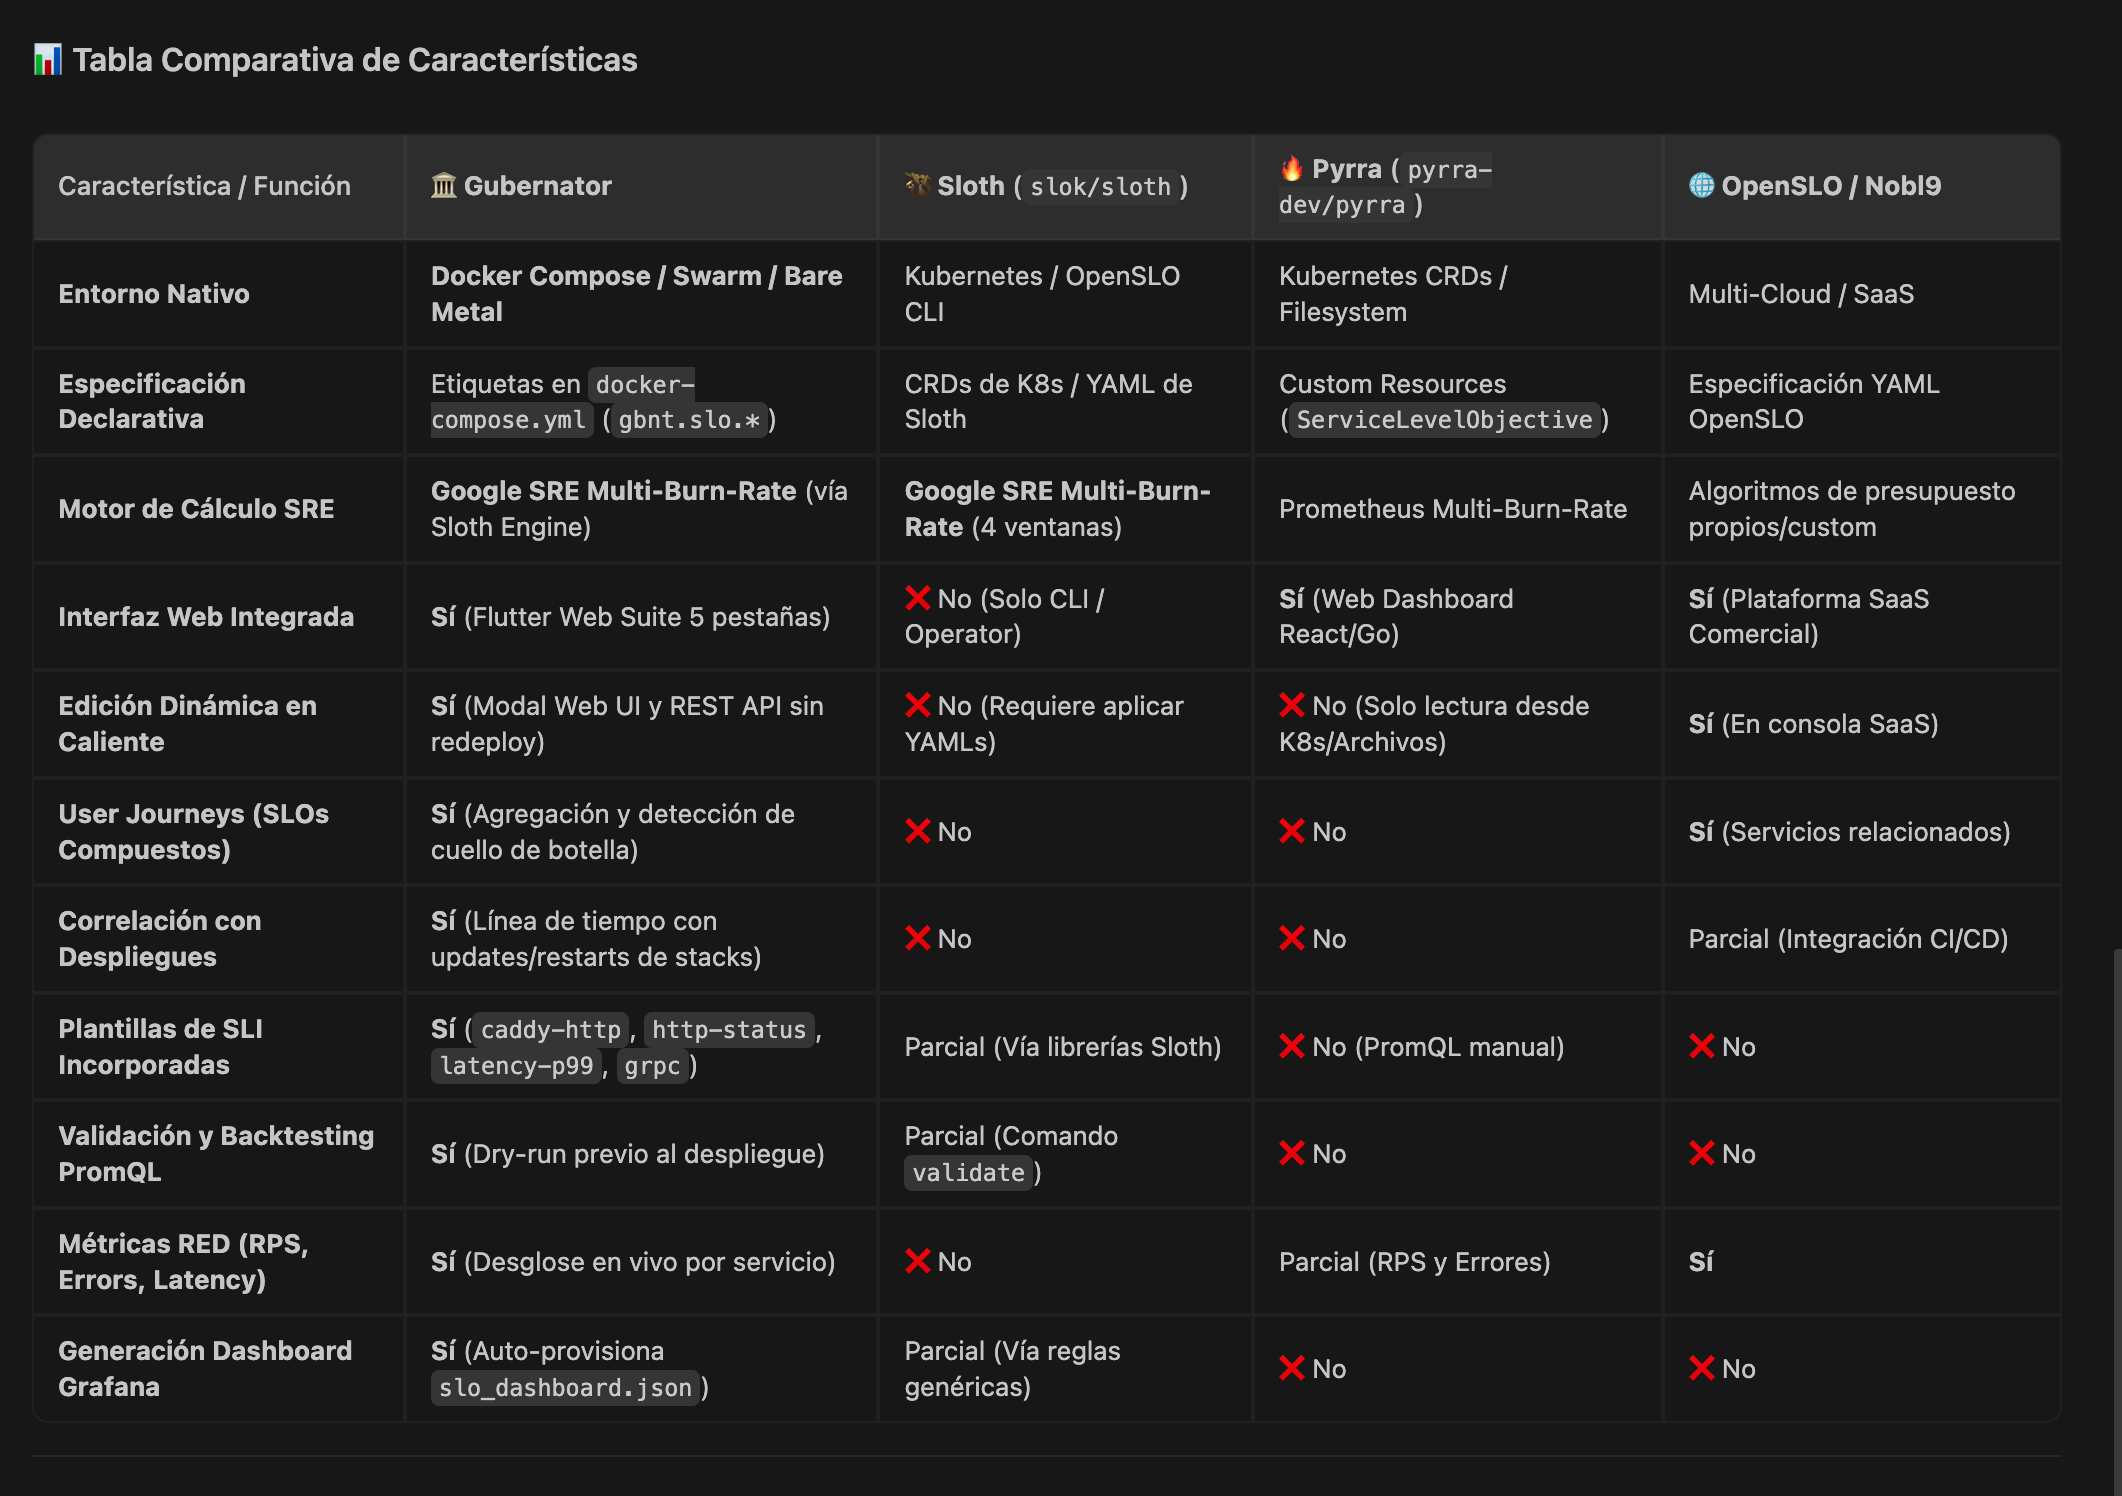
Task: Click the "Especificación Declarativa" row label
Action: coord(152,401)
